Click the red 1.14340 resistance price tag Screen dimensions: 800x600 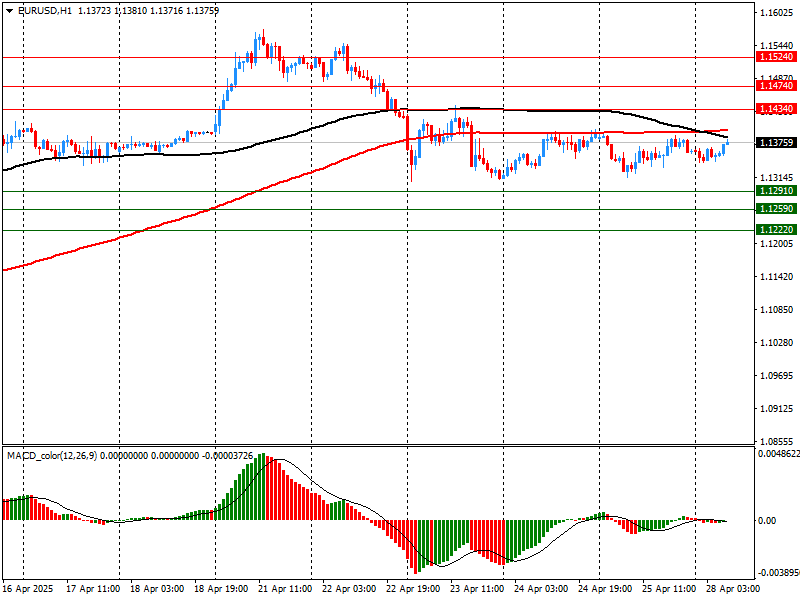coord(776,109)
